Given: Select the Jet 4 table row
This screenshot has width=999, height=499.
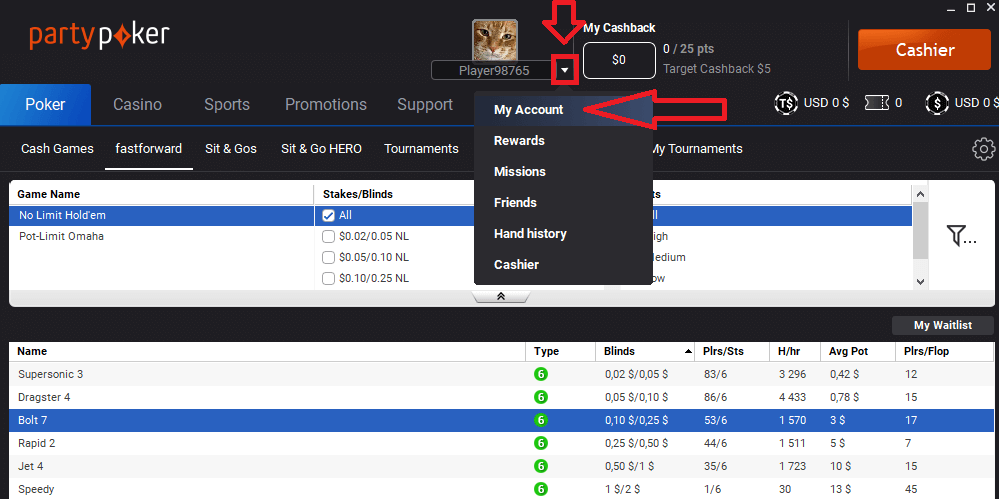Looking at the screenshot, I should 501,466.
